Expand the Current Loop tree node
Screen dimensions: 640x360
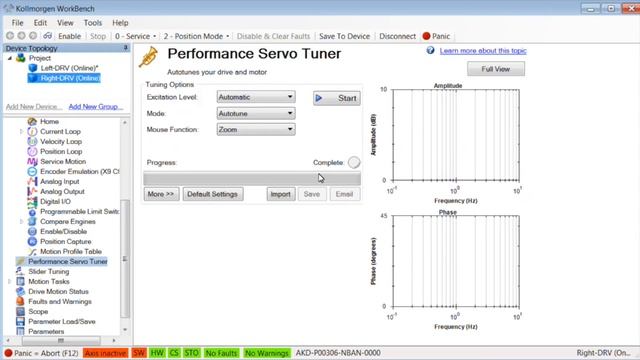coord(22,131)
